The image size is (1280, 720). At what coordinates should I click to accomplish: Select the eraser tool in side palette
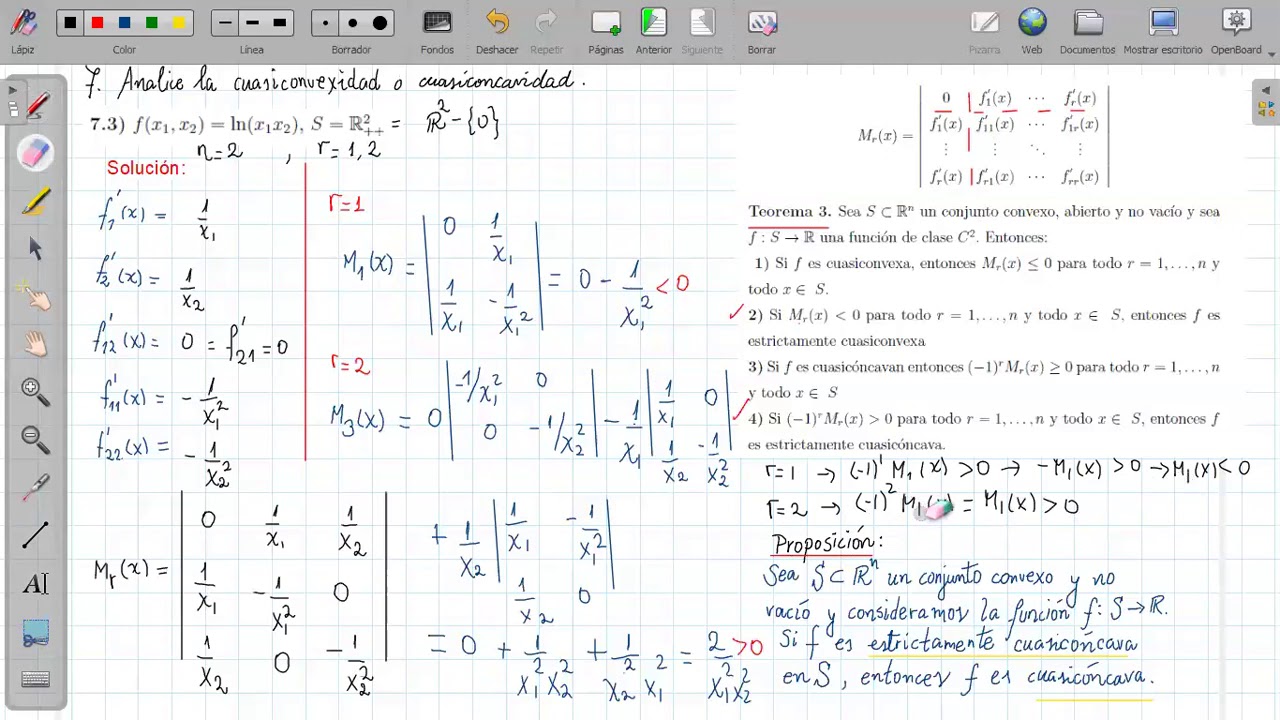coord(35,153)
